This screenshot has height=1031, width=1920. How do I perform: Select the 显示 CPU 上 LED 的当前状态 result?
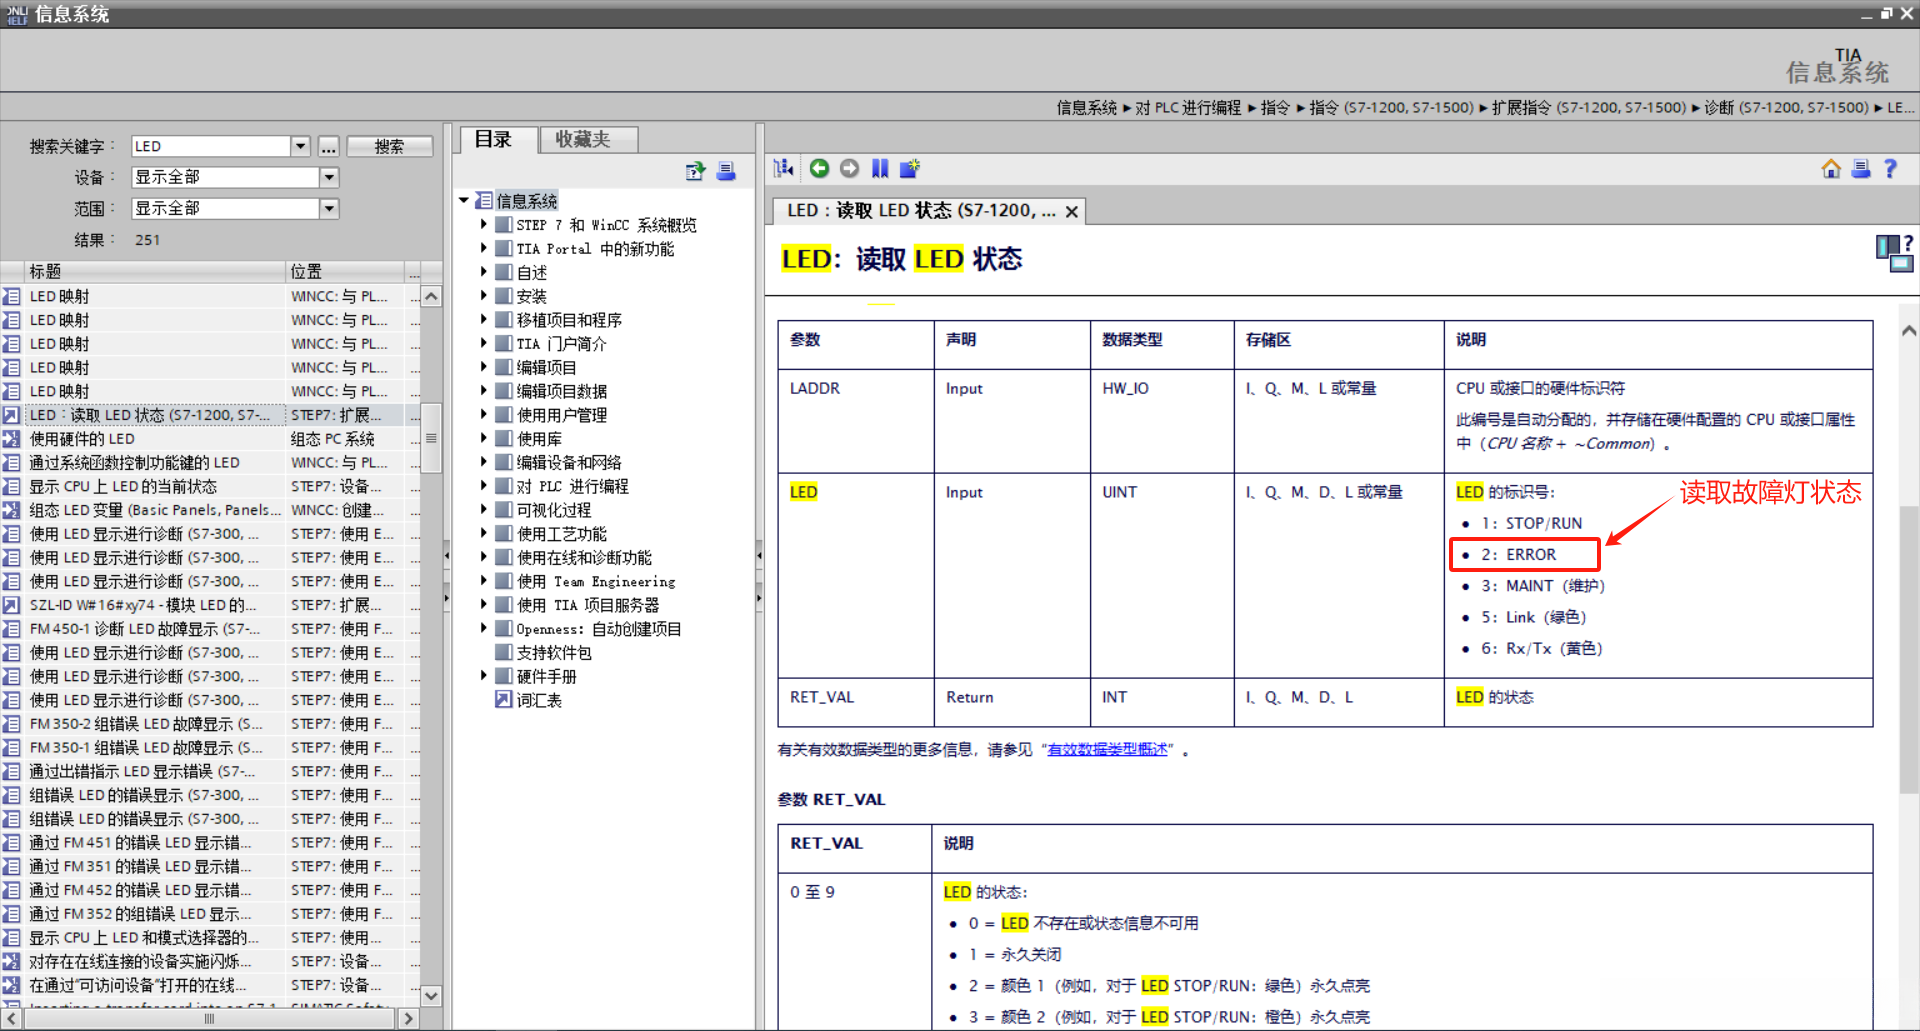pyautogui.click(x=211, y=487)
